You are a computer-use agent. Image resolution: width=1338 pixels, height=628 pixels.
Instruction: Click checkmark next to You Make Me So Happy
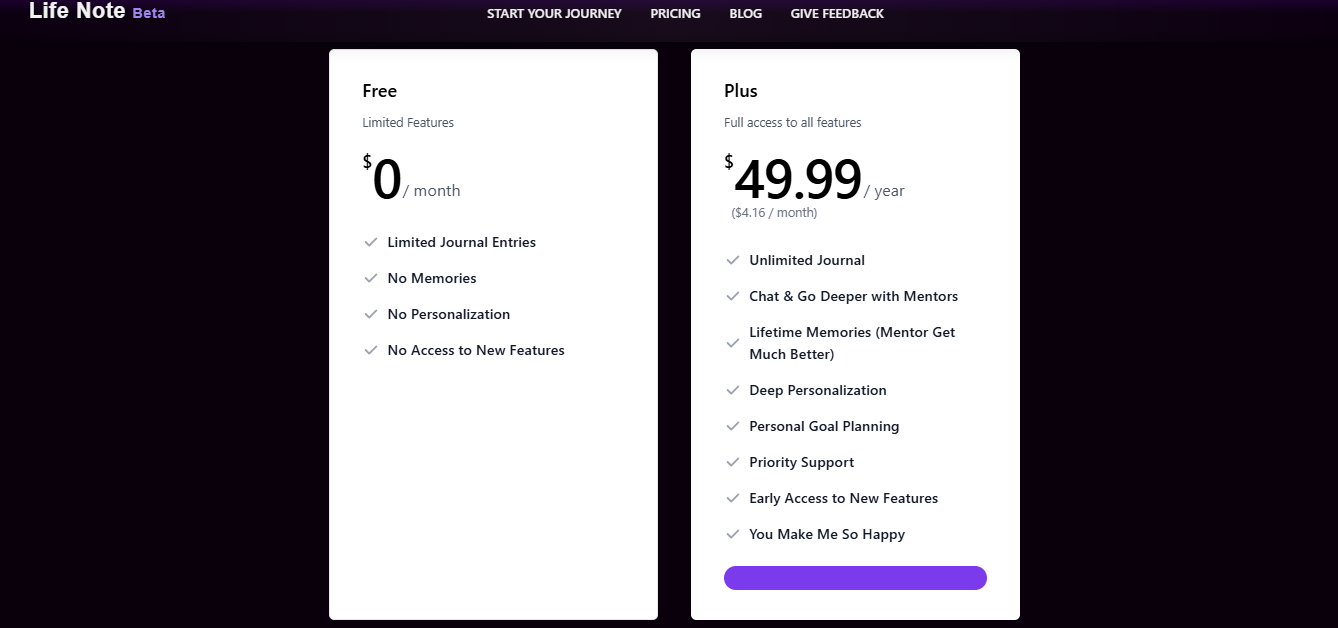tap(733, 534)
